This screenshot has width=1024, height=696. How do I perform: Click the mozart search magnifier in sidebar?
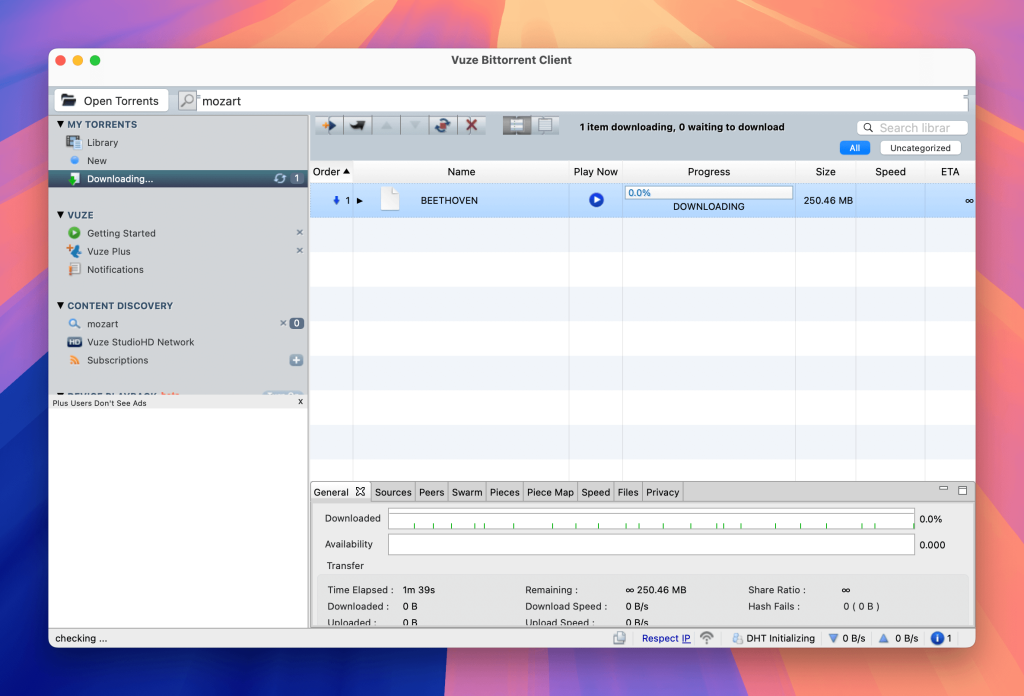[74, 324]
